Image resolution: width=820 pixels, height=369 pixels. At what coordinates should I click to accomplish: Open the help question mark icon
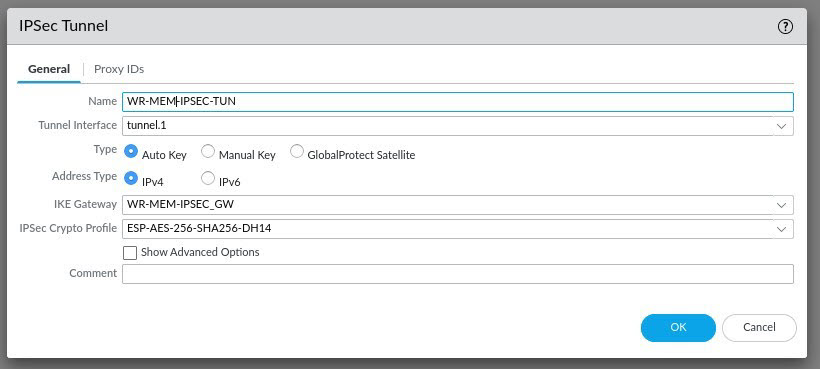coord(785,27)
